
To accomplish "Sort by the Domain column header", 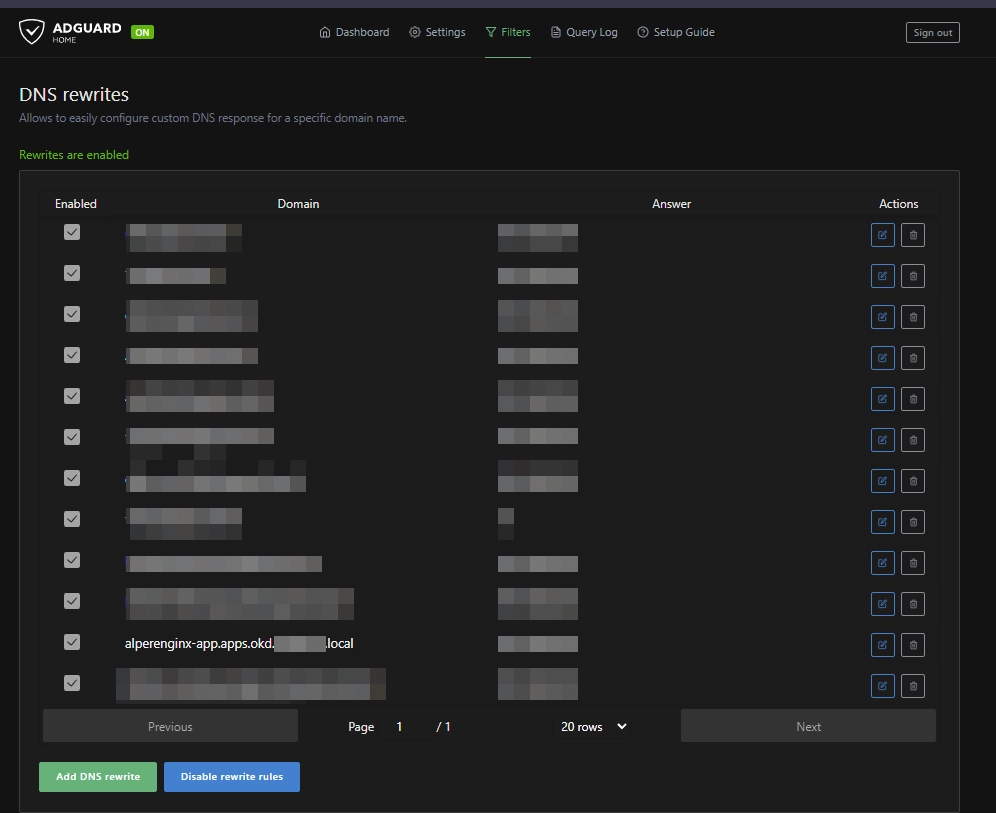I will (x=299, y=204).
